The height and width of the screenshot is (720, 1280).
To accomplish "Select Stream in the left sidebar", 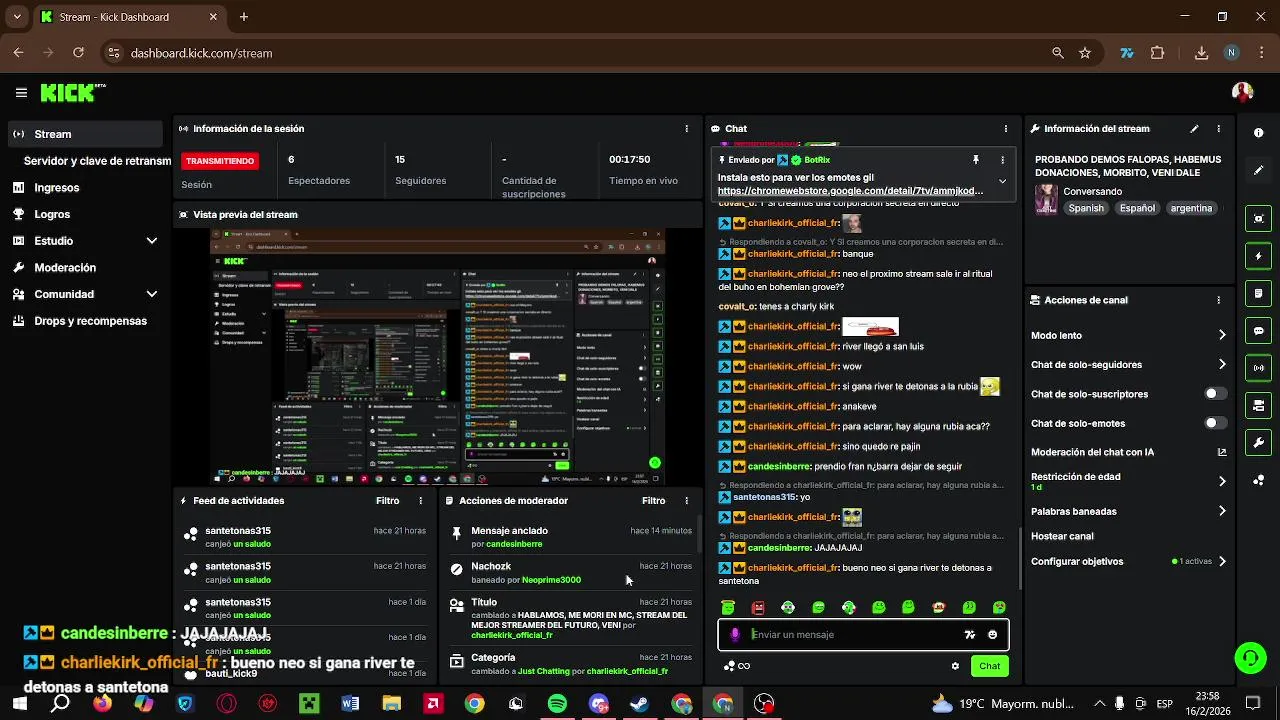I will (x=84, y=134).
